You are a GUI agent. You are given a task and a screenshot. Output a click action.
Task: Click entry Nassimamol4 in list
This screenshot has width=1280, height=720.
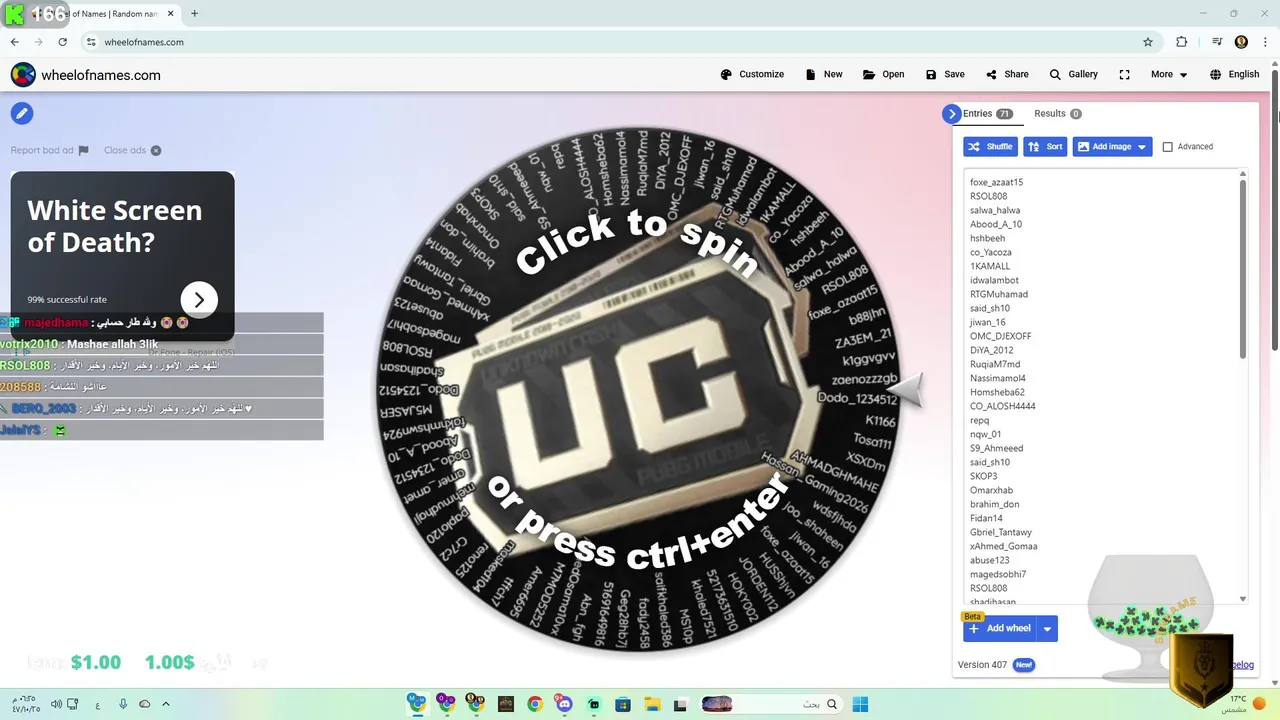[x=998, y=378]
